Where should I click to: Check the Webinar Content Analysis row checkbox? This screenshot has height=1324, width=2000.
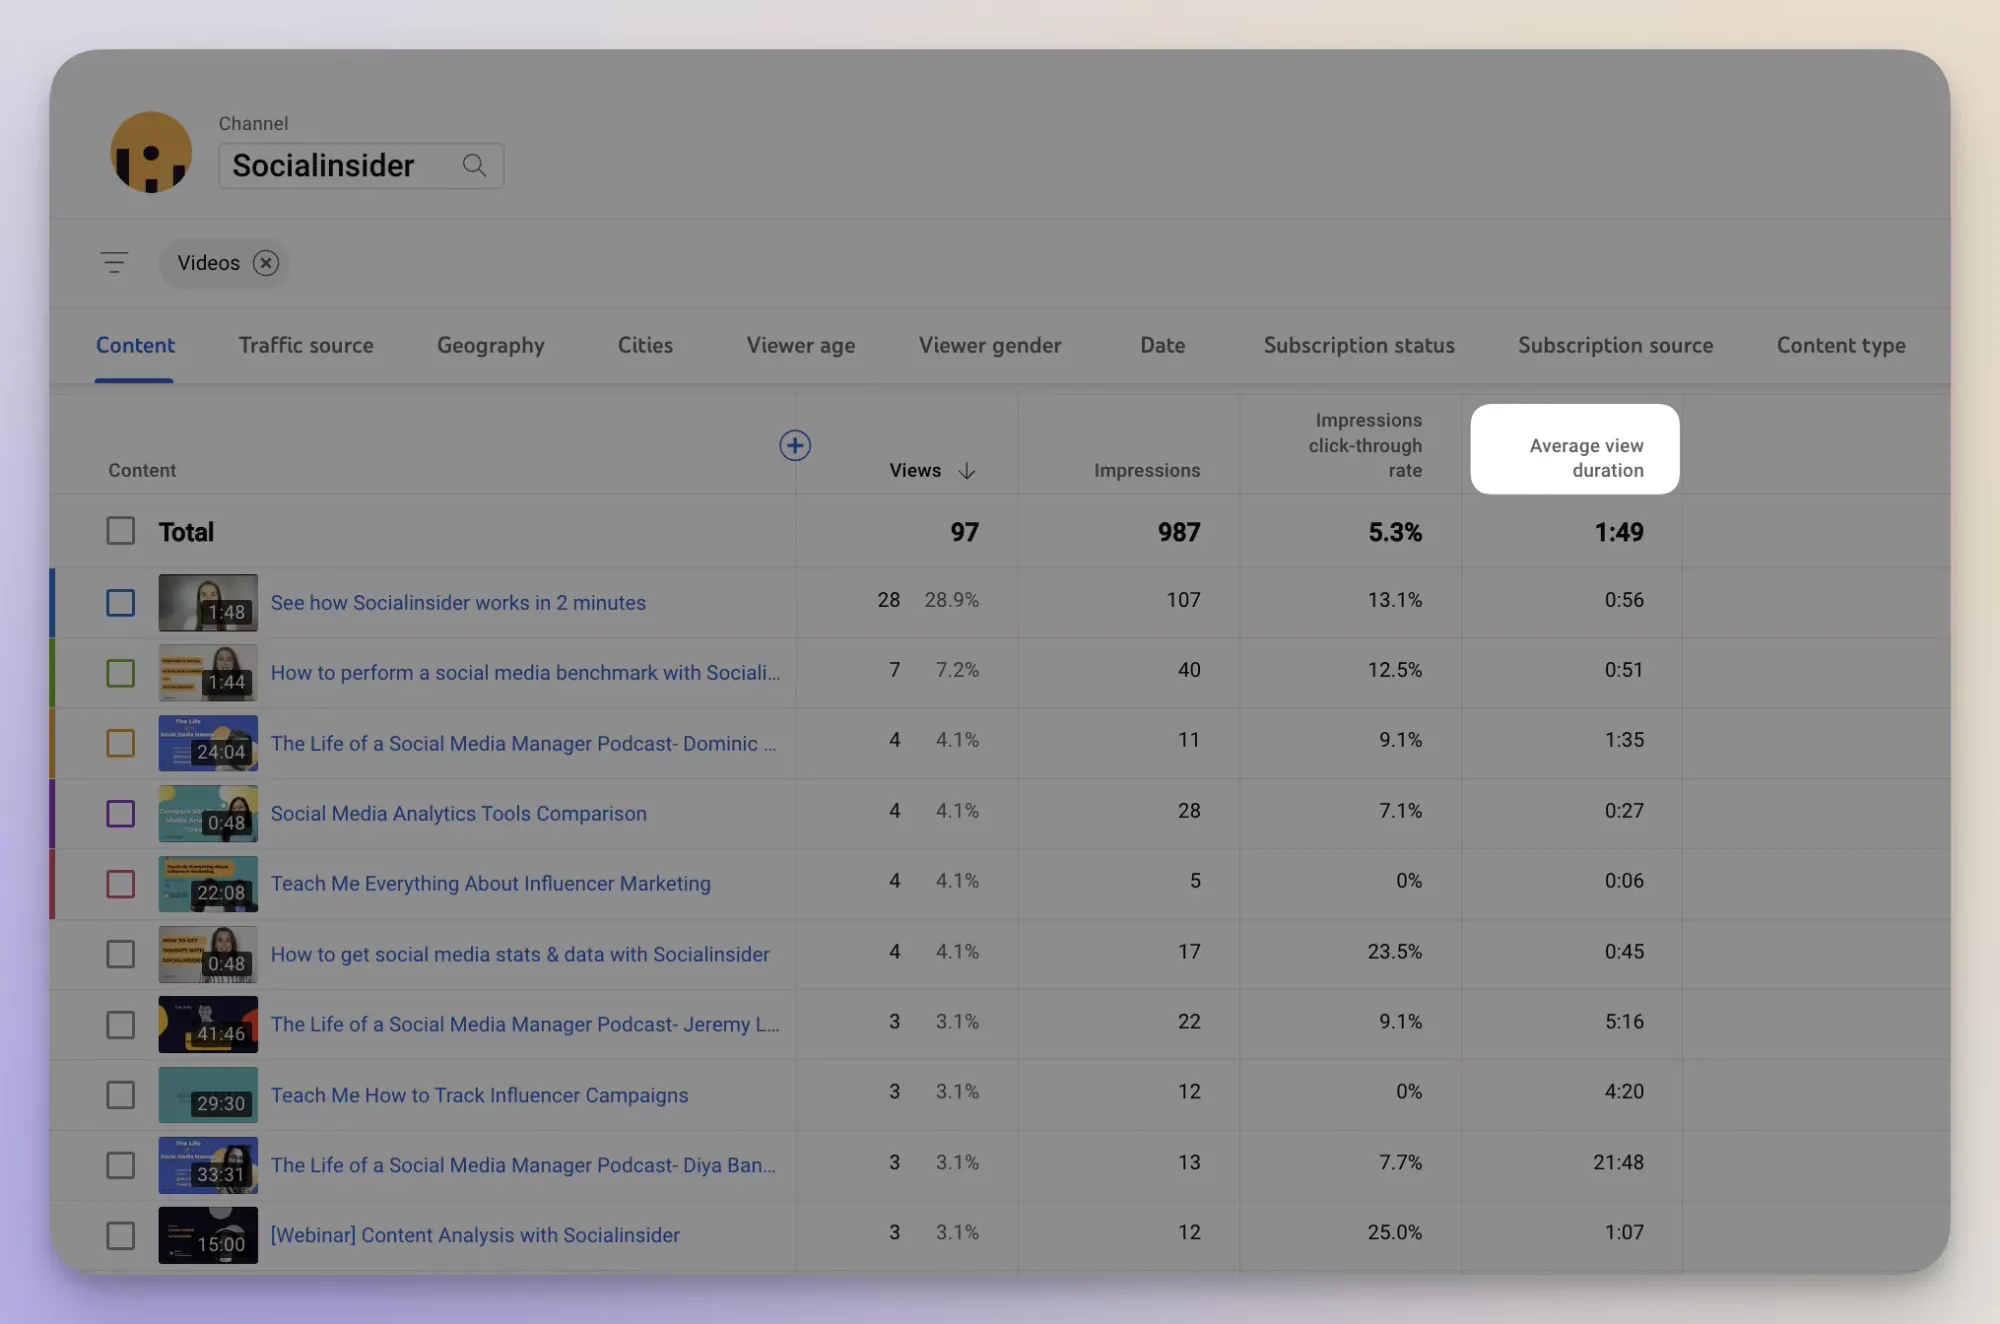(121, 1236)
